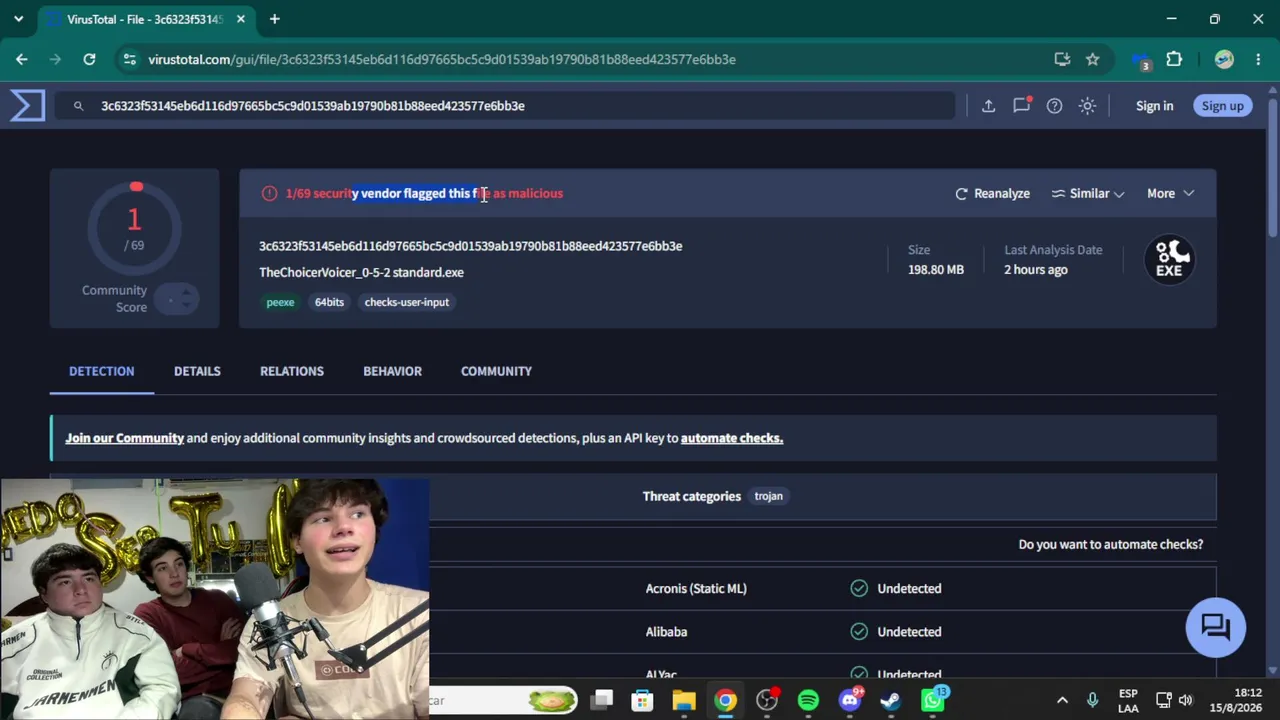Click file name TheChoicerVoicer_0-5-2 standard.exe
Screen dimensions: 1280x720
[x=361, y=272]
